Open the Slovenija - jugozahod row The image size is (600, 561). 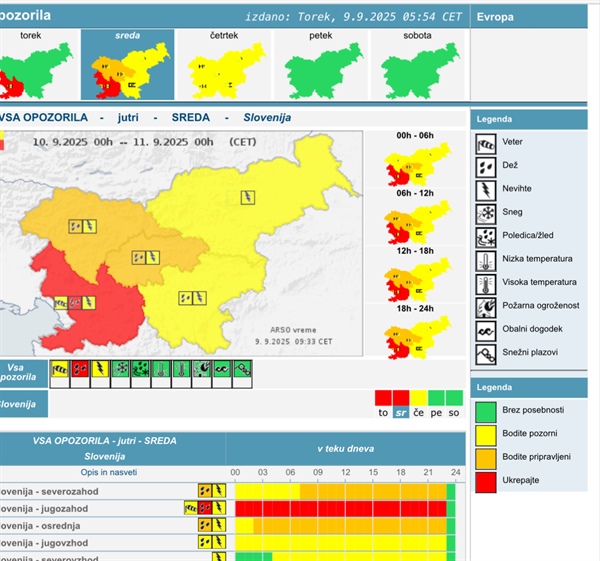click(x=113, y=509)
